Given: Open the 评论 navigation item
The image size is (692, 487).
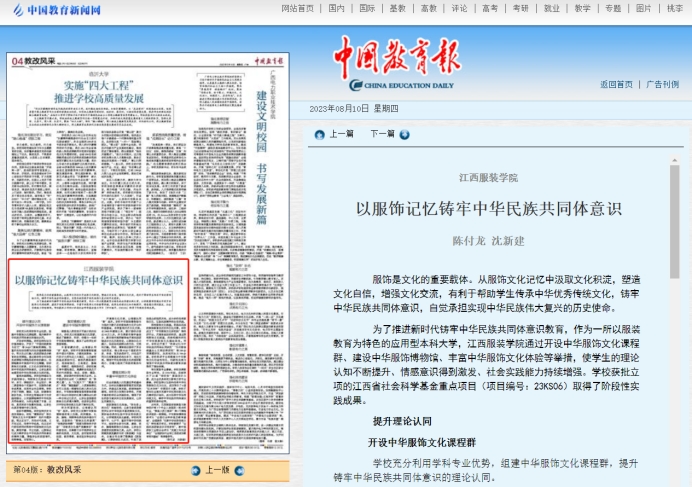Looking at the screenshot, I should [x=459, y=8].
